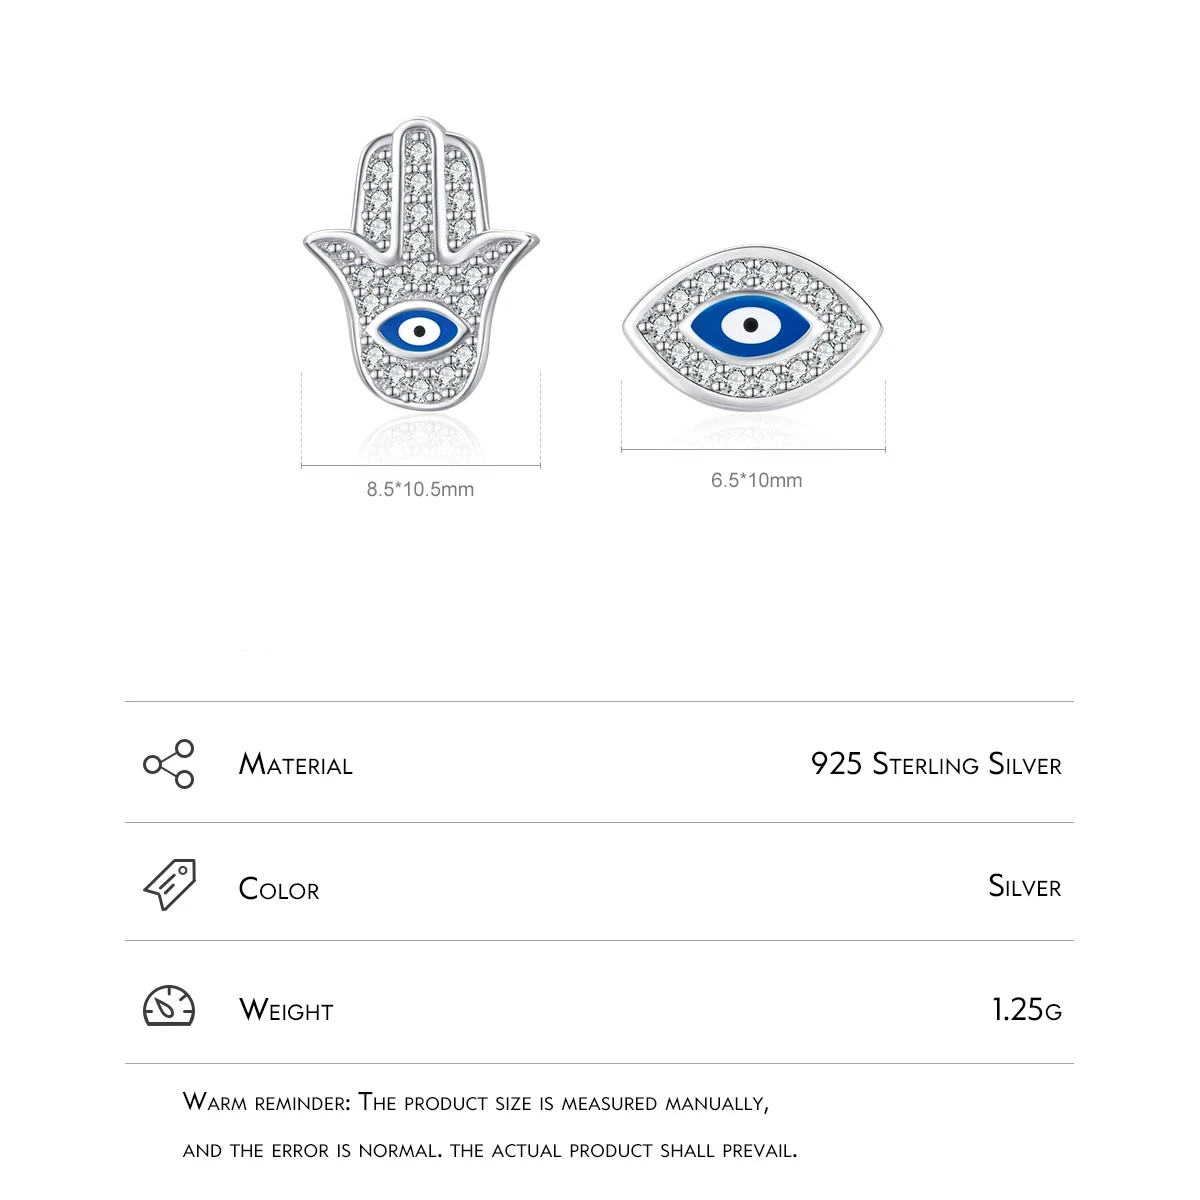Screen dimensions: 1200x1200
Task: Click the 8.5*10.5mm dimension label
Action: pyautogui.click(x=420, y=489)
